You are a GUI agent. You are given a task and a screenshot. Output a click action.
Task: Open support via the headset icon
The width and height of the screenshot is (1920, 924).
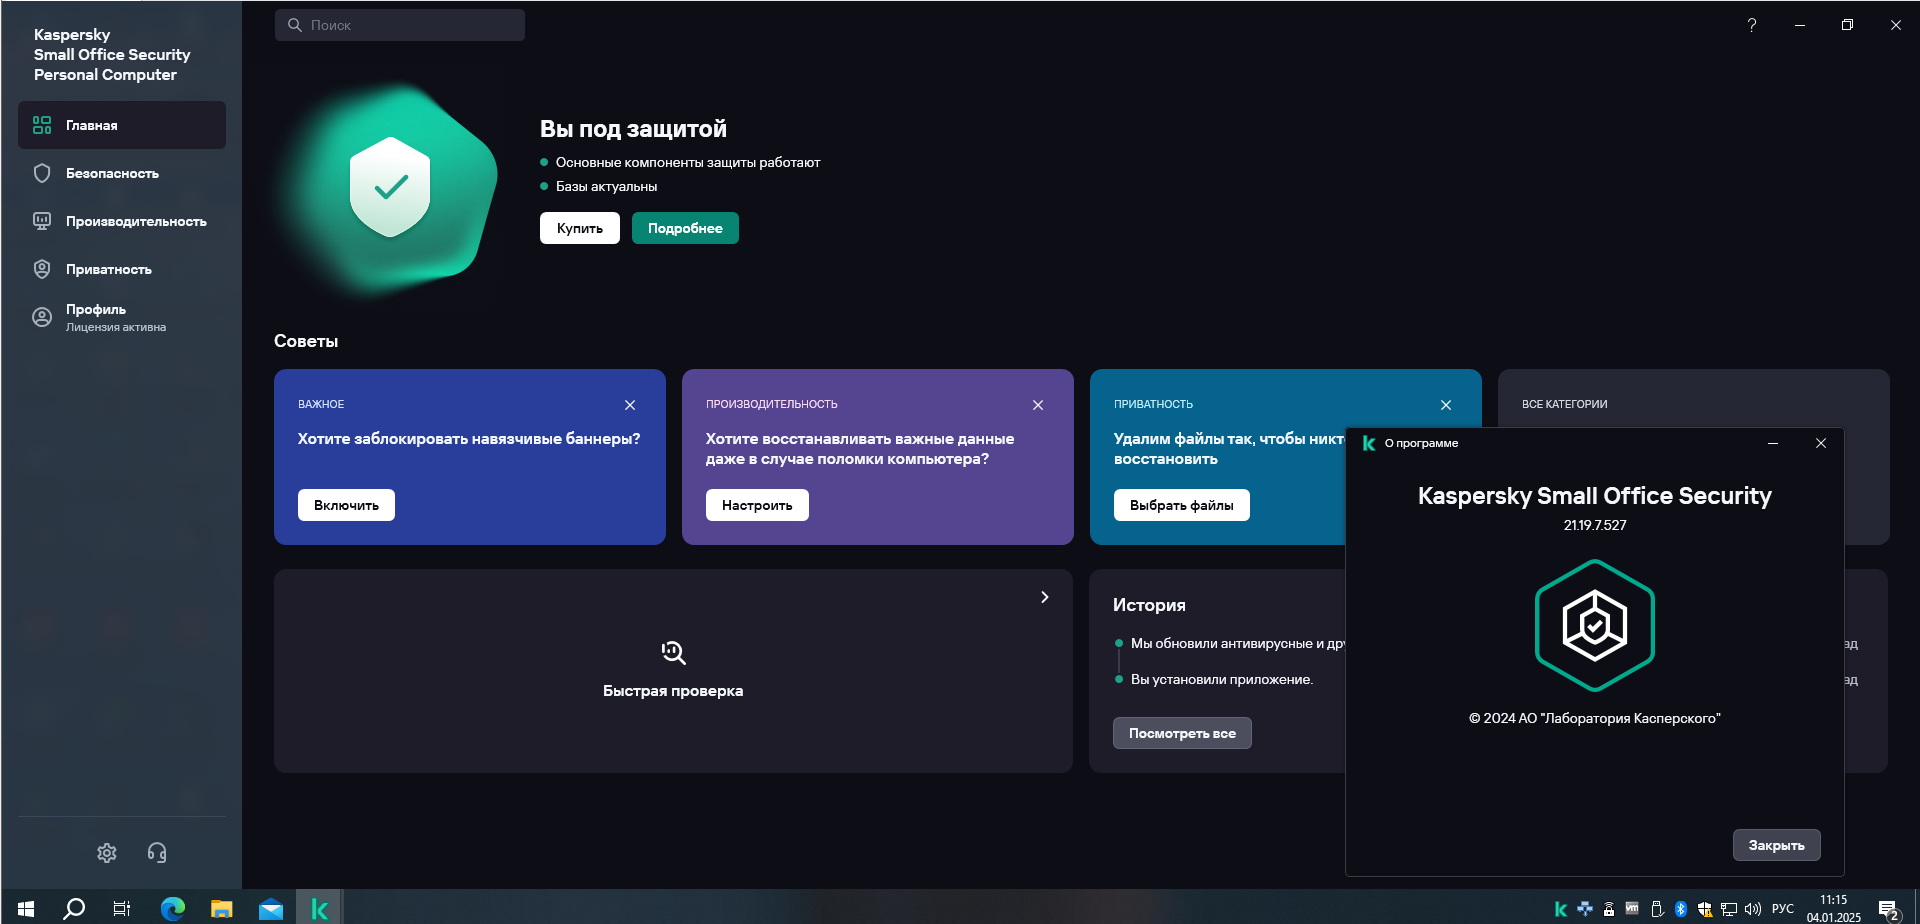click(157, 853)
